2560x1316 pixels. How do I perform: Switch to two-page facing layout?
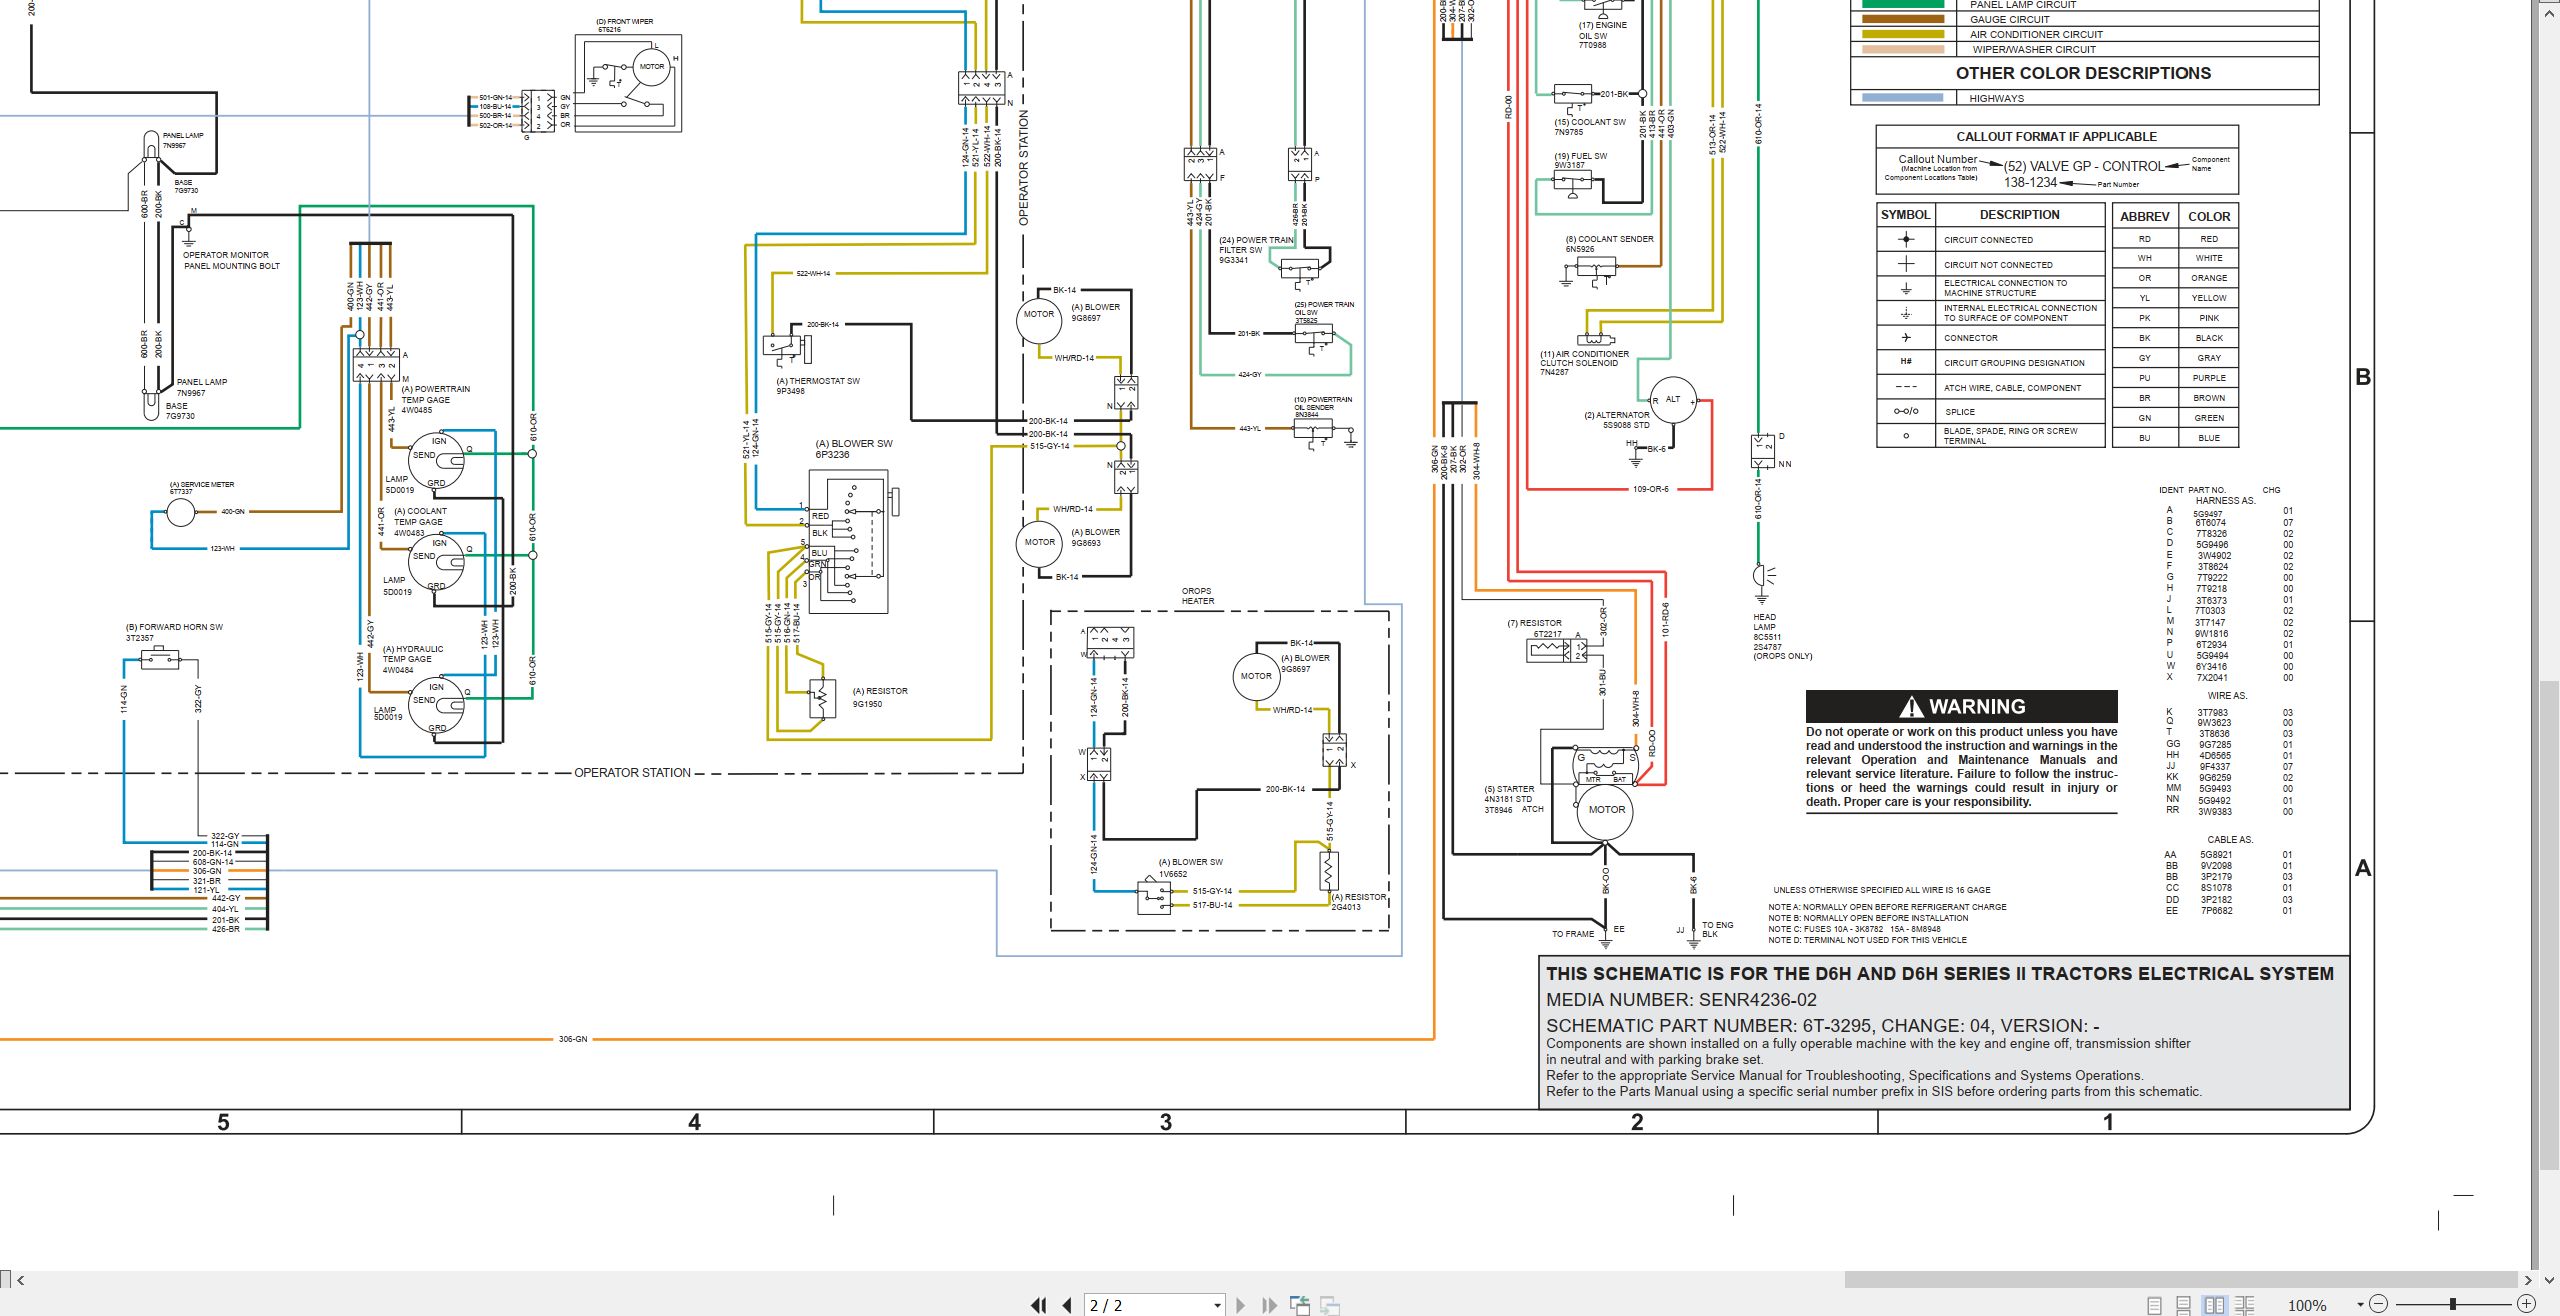(x=2214, y=1305)
